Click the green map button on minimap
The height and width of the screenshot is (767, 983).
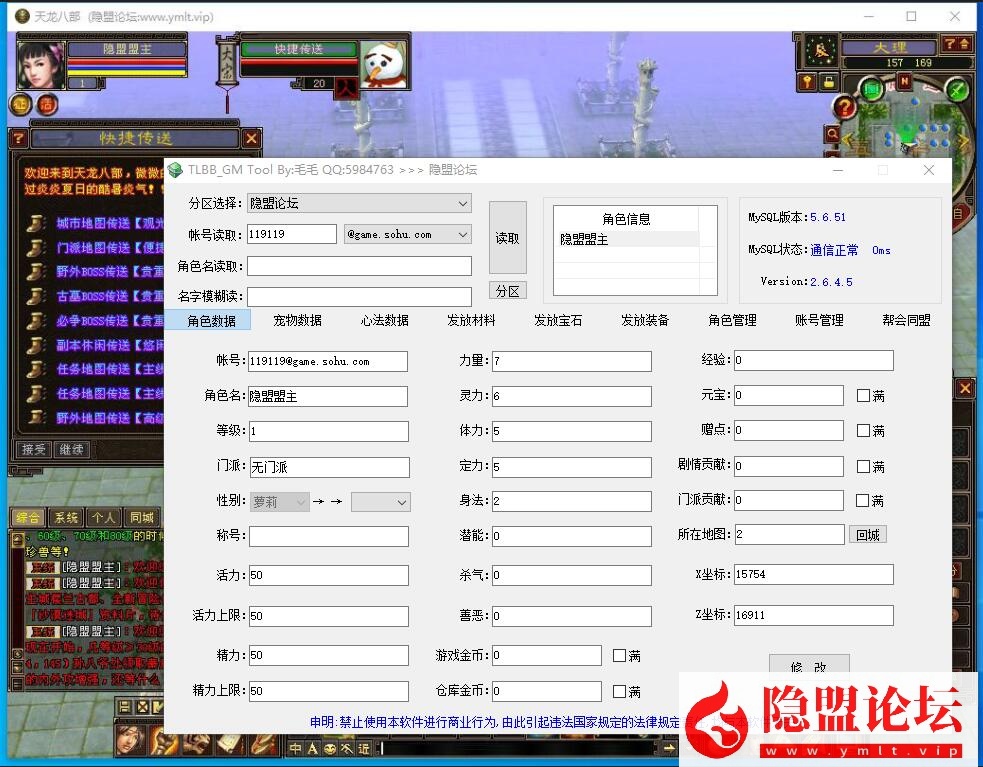click(871, 88)
